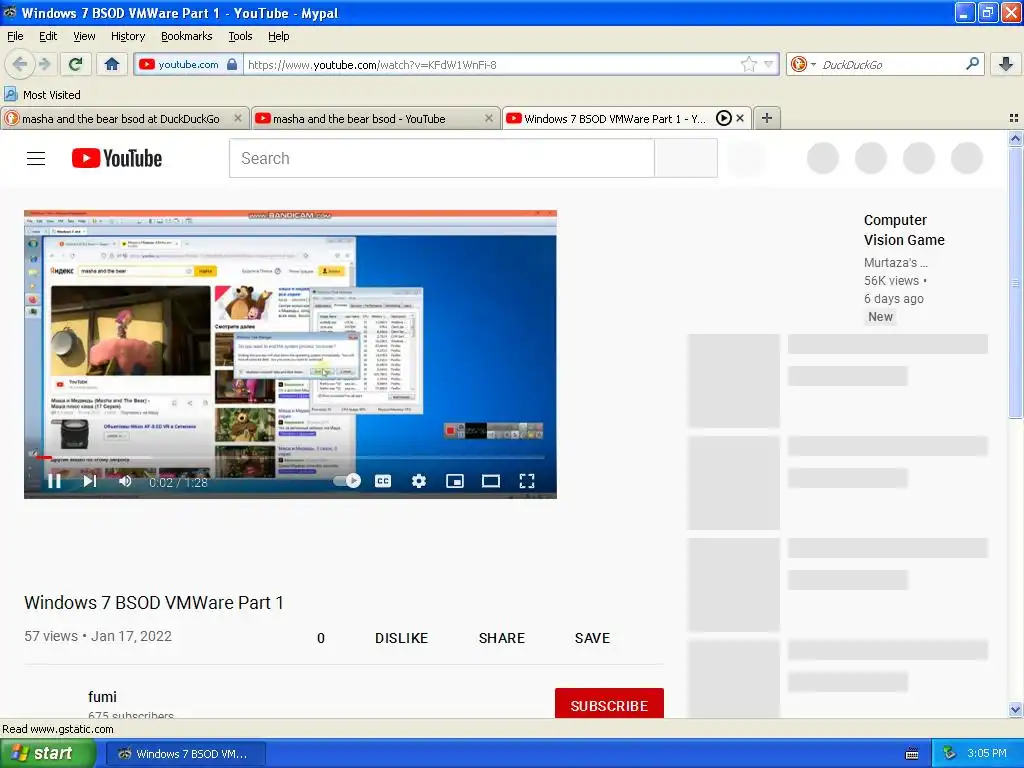
Task: Go back to previous page
Action: pyautogui.click(x=20, y=64)
